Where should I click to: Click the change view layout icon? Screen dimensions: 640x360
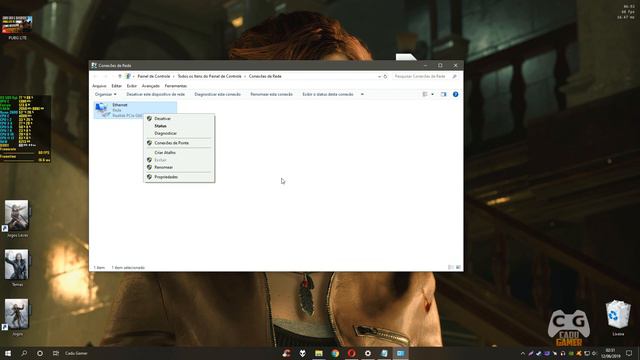pyautogui.click(x=425, y=94)
